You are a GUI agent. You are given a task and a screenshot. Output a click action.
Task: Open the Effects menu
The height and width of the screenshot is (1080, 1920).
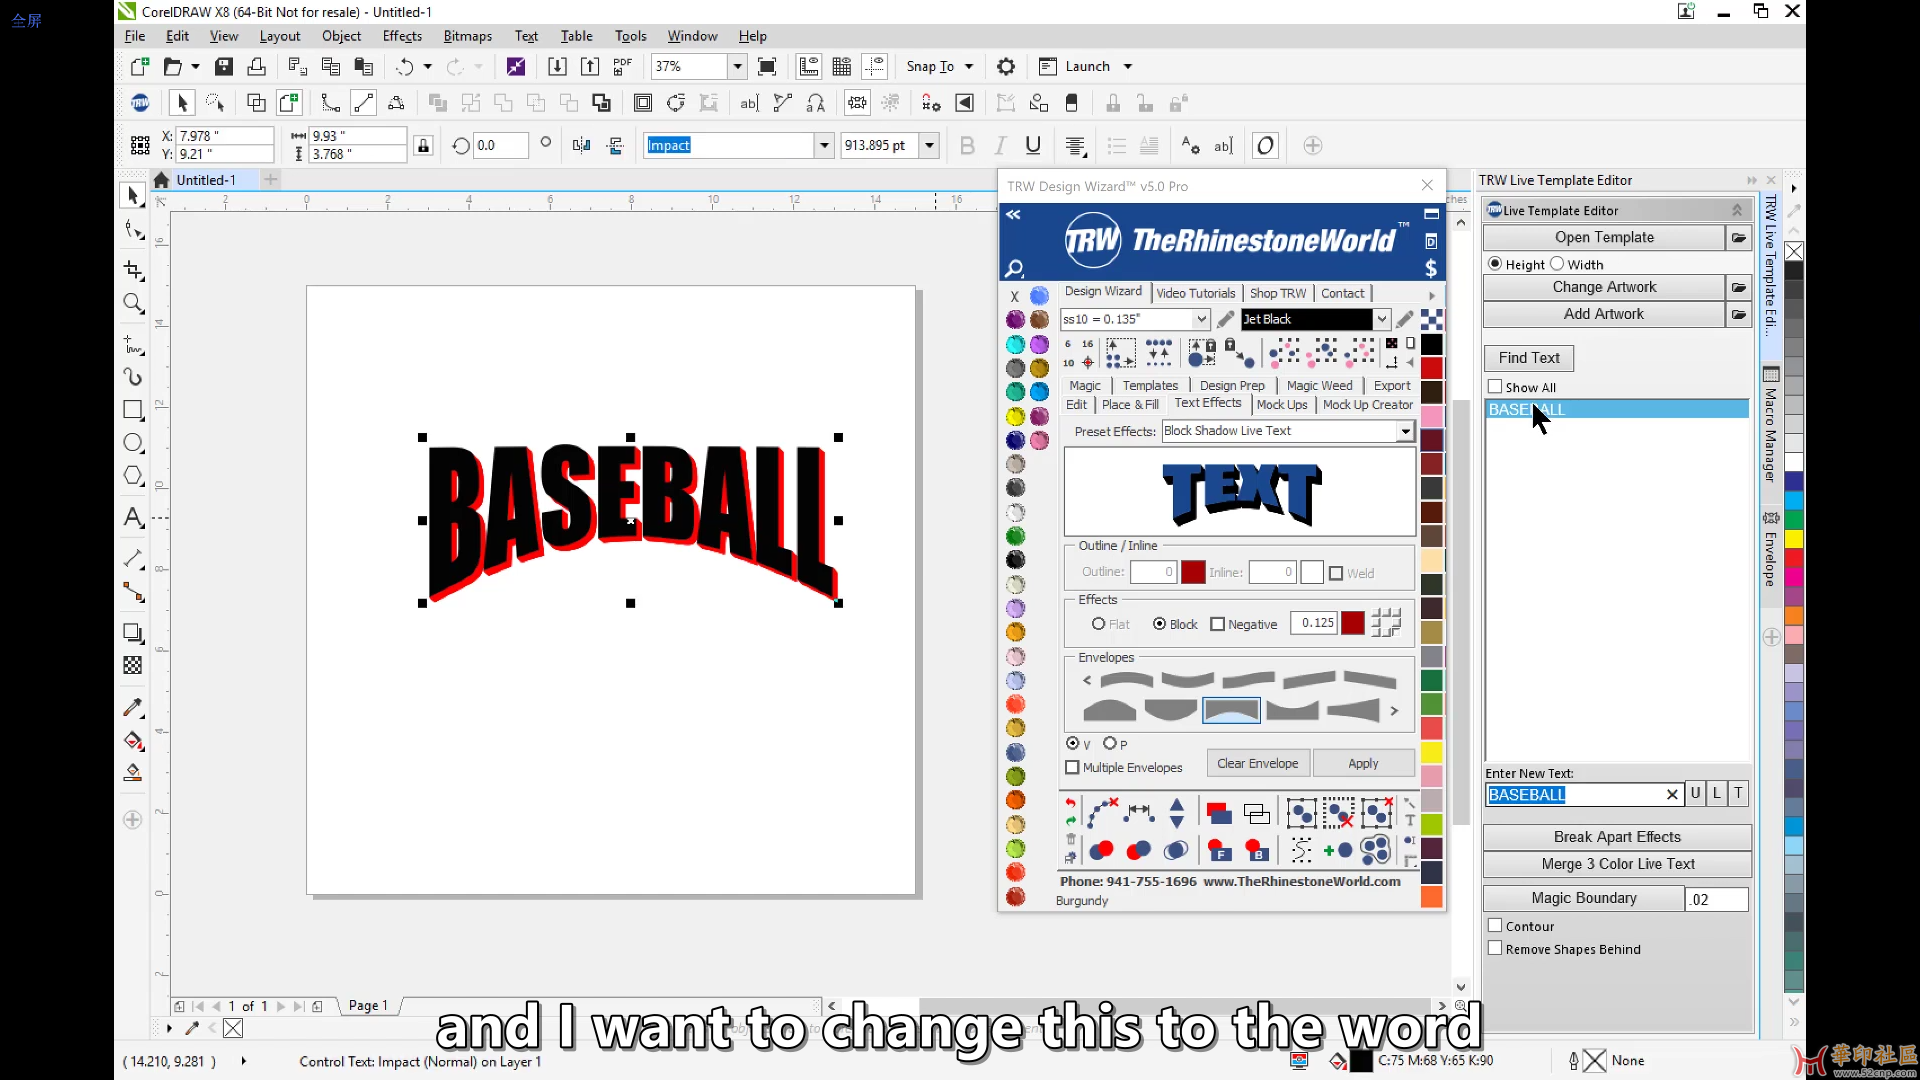[x=402, y=36]
